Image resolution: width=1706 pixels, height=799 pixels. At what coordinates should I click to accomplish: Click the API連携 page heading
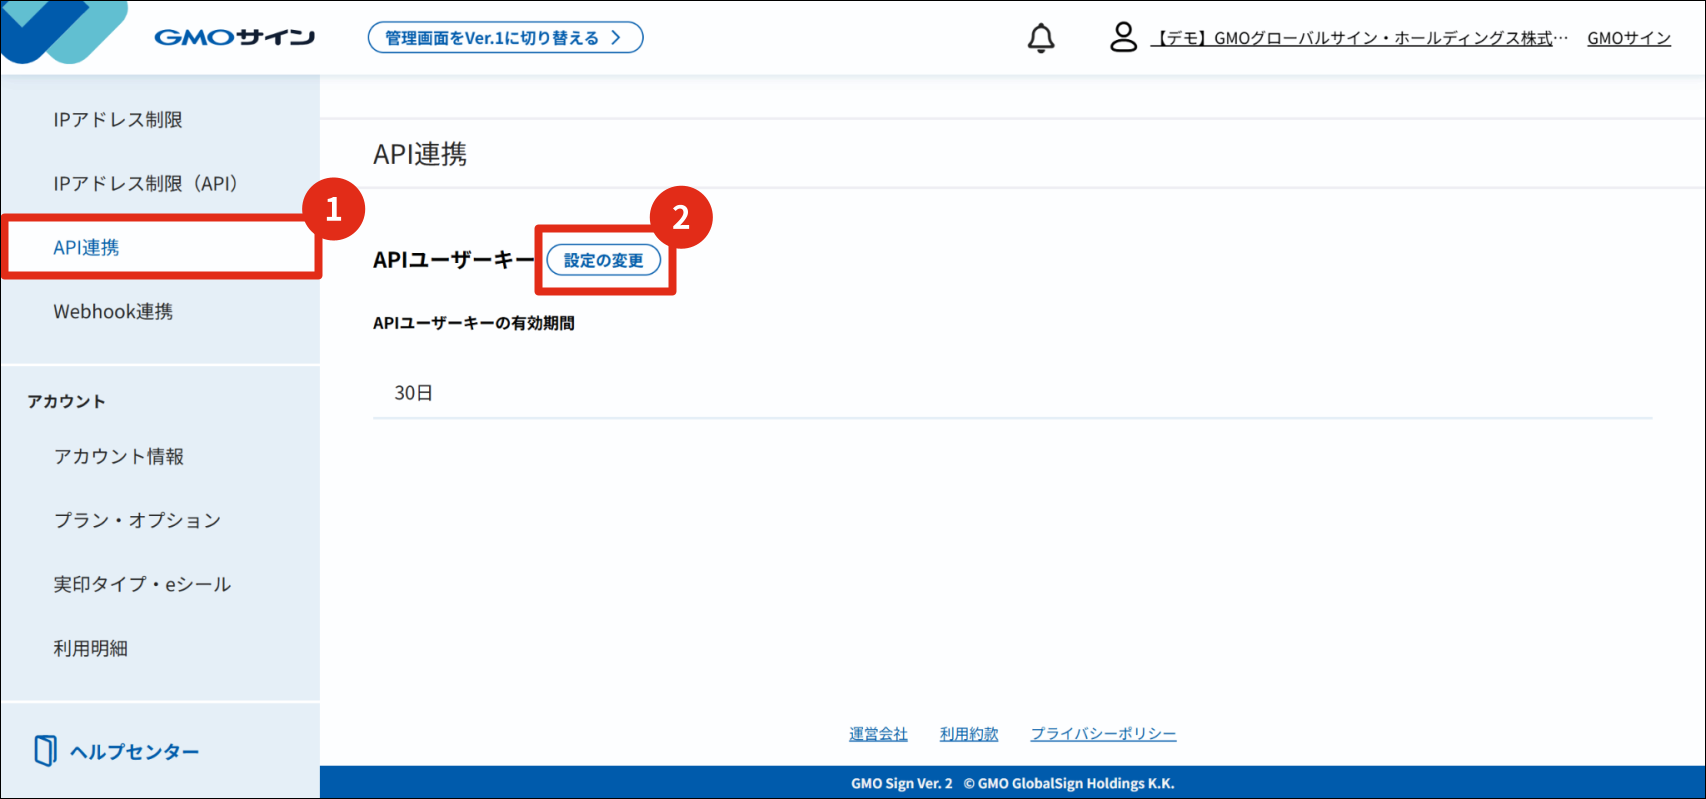tap(420, 154)
